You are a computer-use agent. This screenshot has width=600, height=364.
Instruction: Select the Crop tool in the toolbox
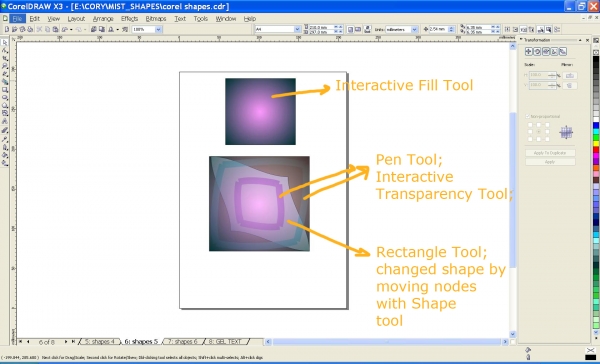pos(5,58)
